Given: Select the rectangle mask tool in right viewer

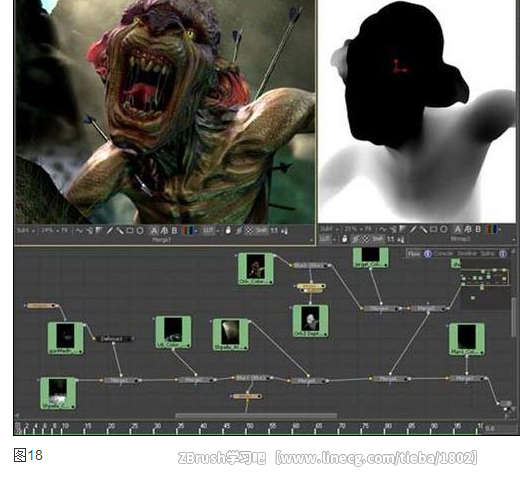Looking at the screenshot, I should coord(433,229).
